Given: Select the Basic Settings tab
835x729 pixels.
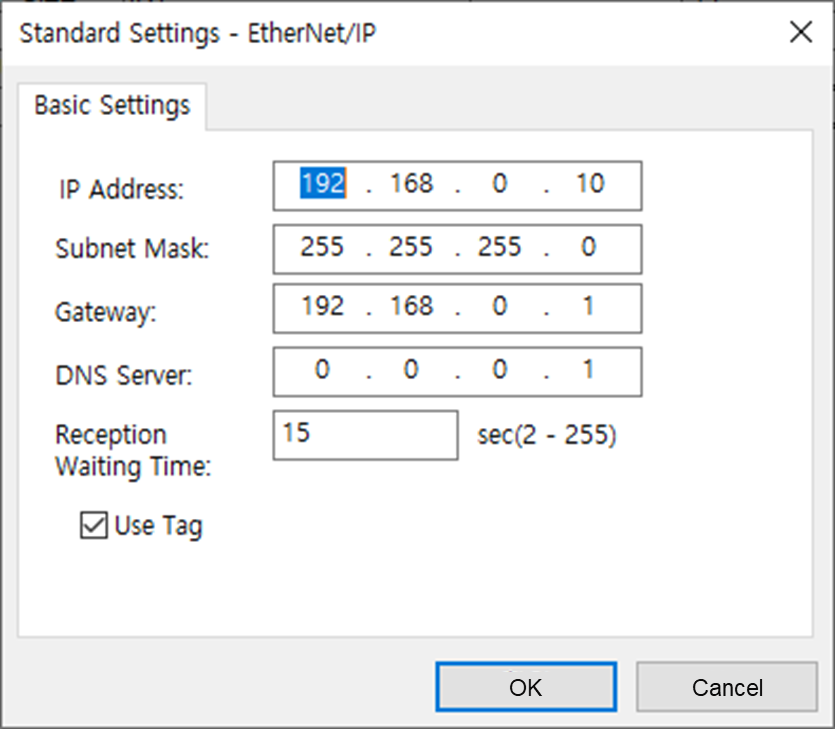Looking at the screenshot, I should [112, 106].
